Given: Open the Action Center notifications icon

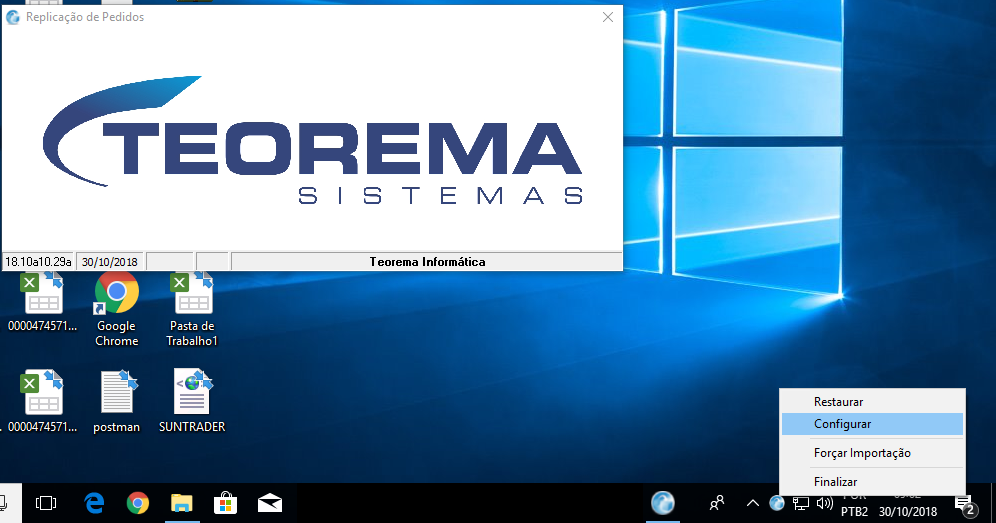Looking at the screenshot, I should (x=966, y=505).
